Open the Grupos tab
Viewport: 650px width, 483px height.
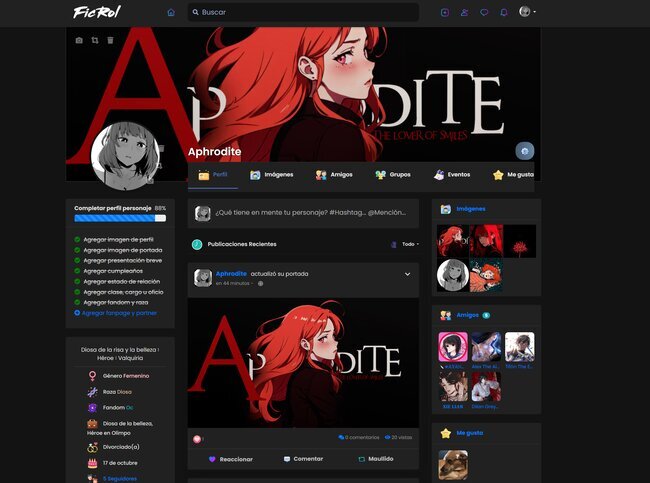(393, 175)
